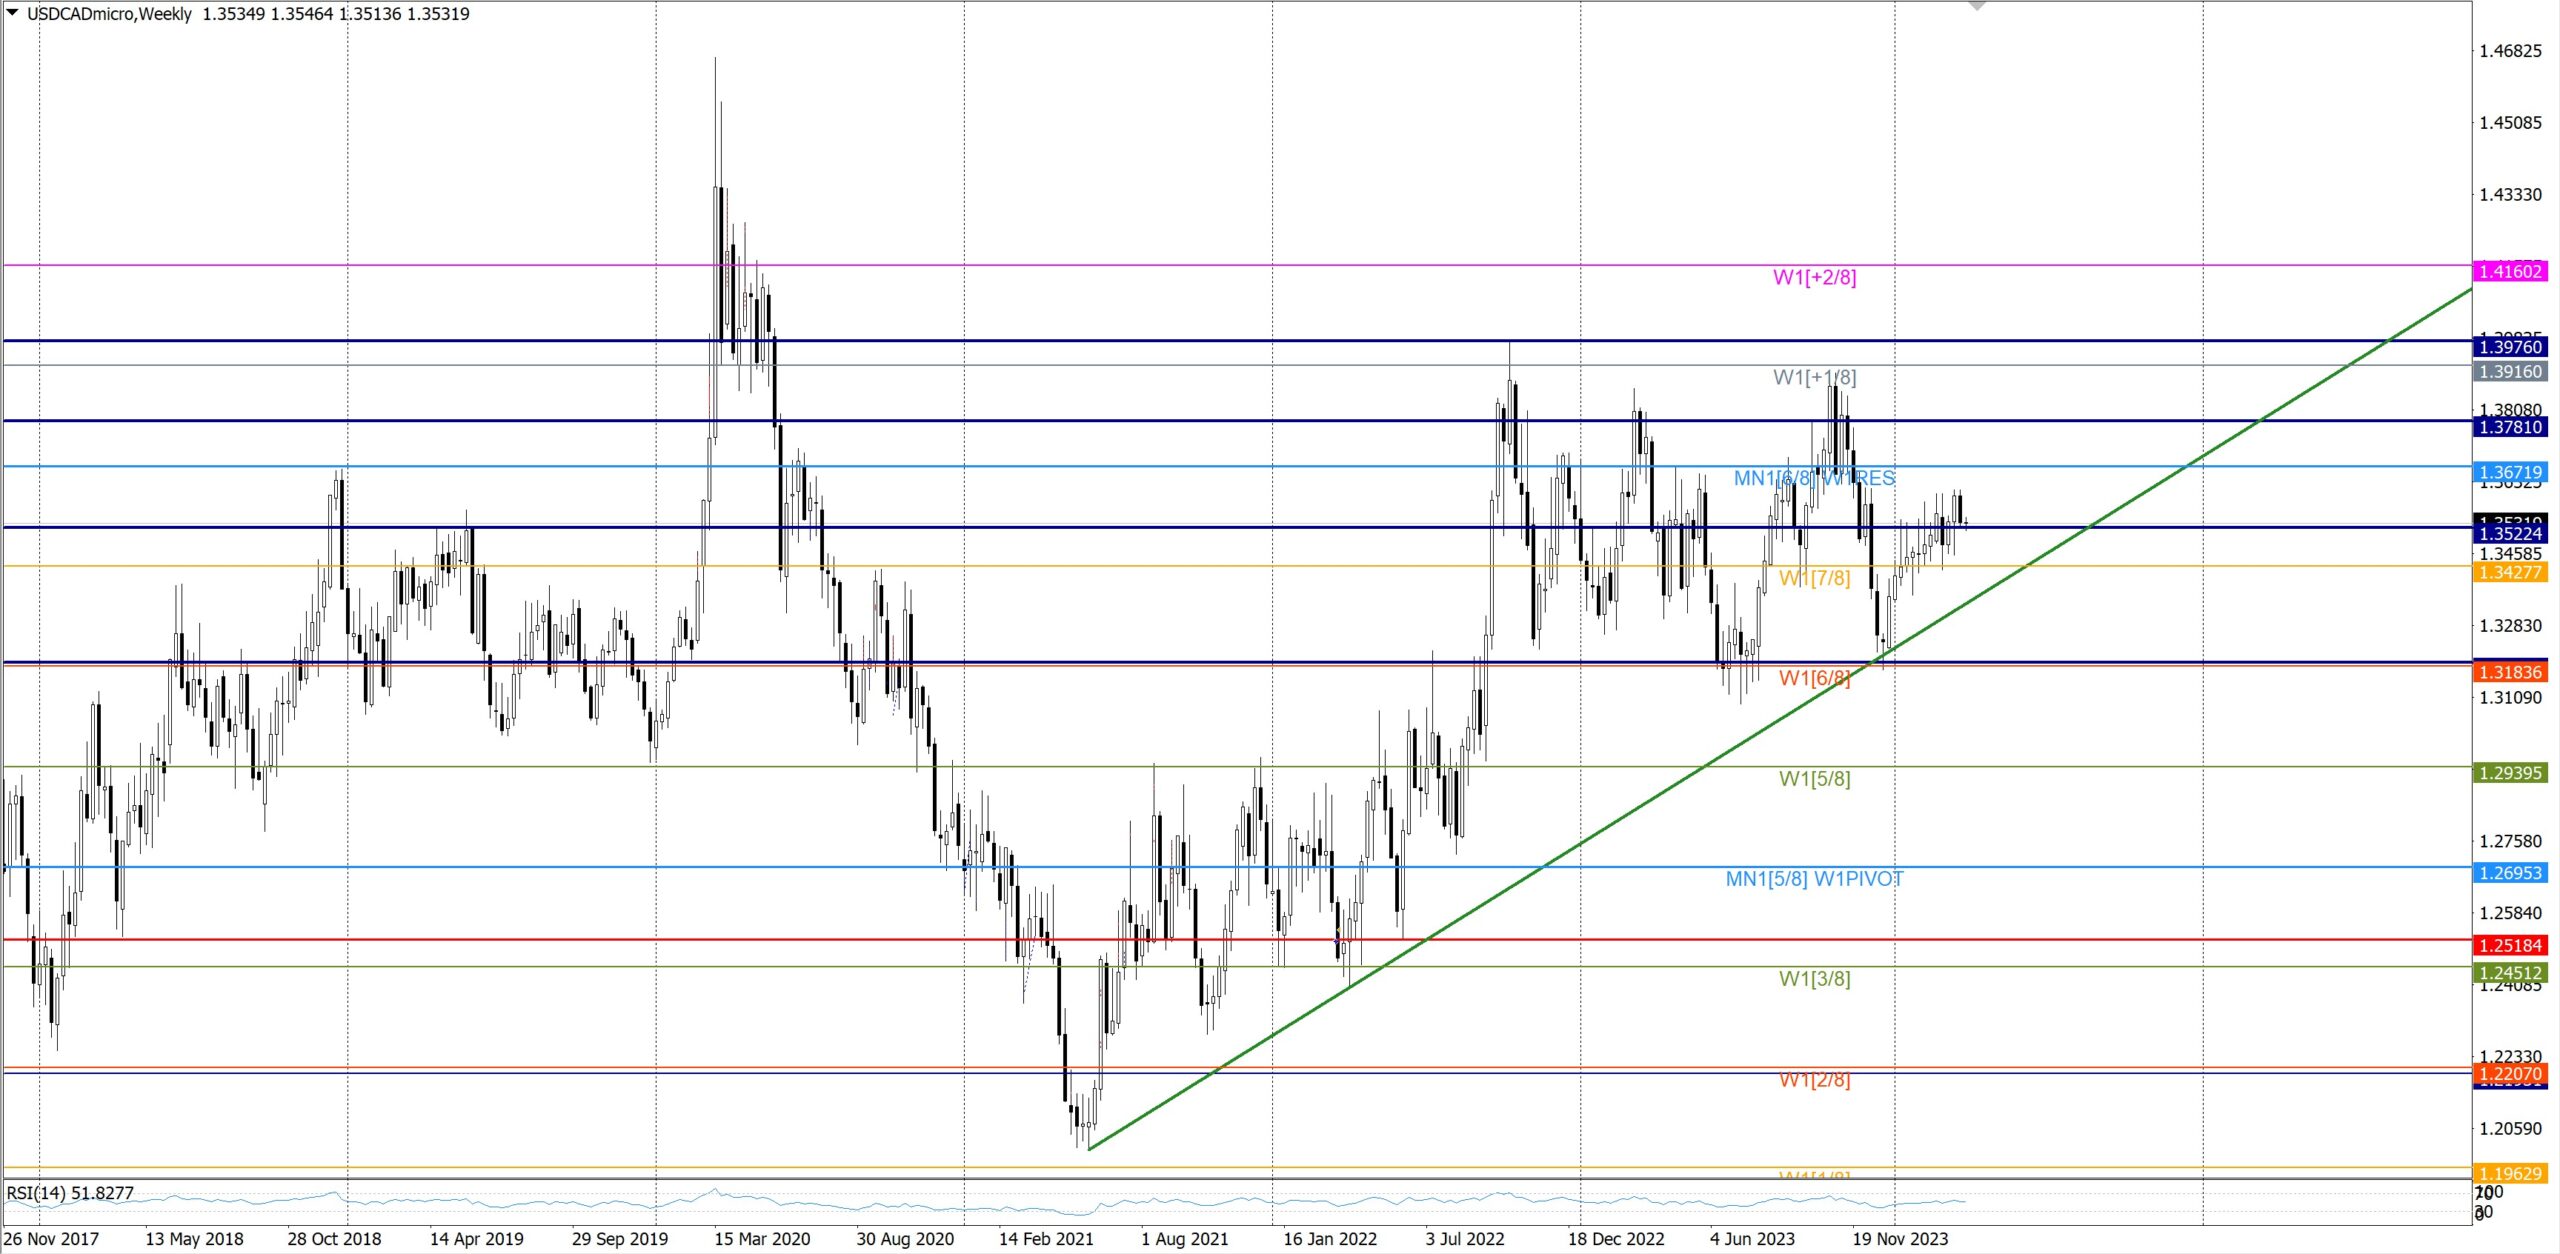
Task: Click the 15 Mar 2020 date label
Action: tap(762, 1239)
